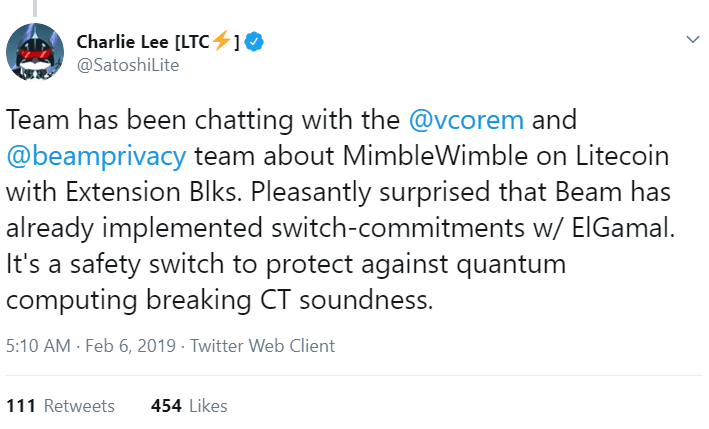Click Charlie Lee's profile avatar

click(36, 52)
